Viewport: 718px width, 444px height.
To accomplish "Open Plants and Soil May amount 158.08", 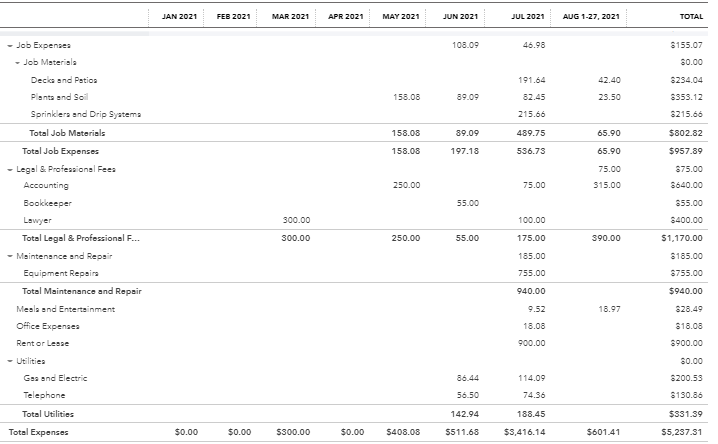I will [x=406, y=97].
